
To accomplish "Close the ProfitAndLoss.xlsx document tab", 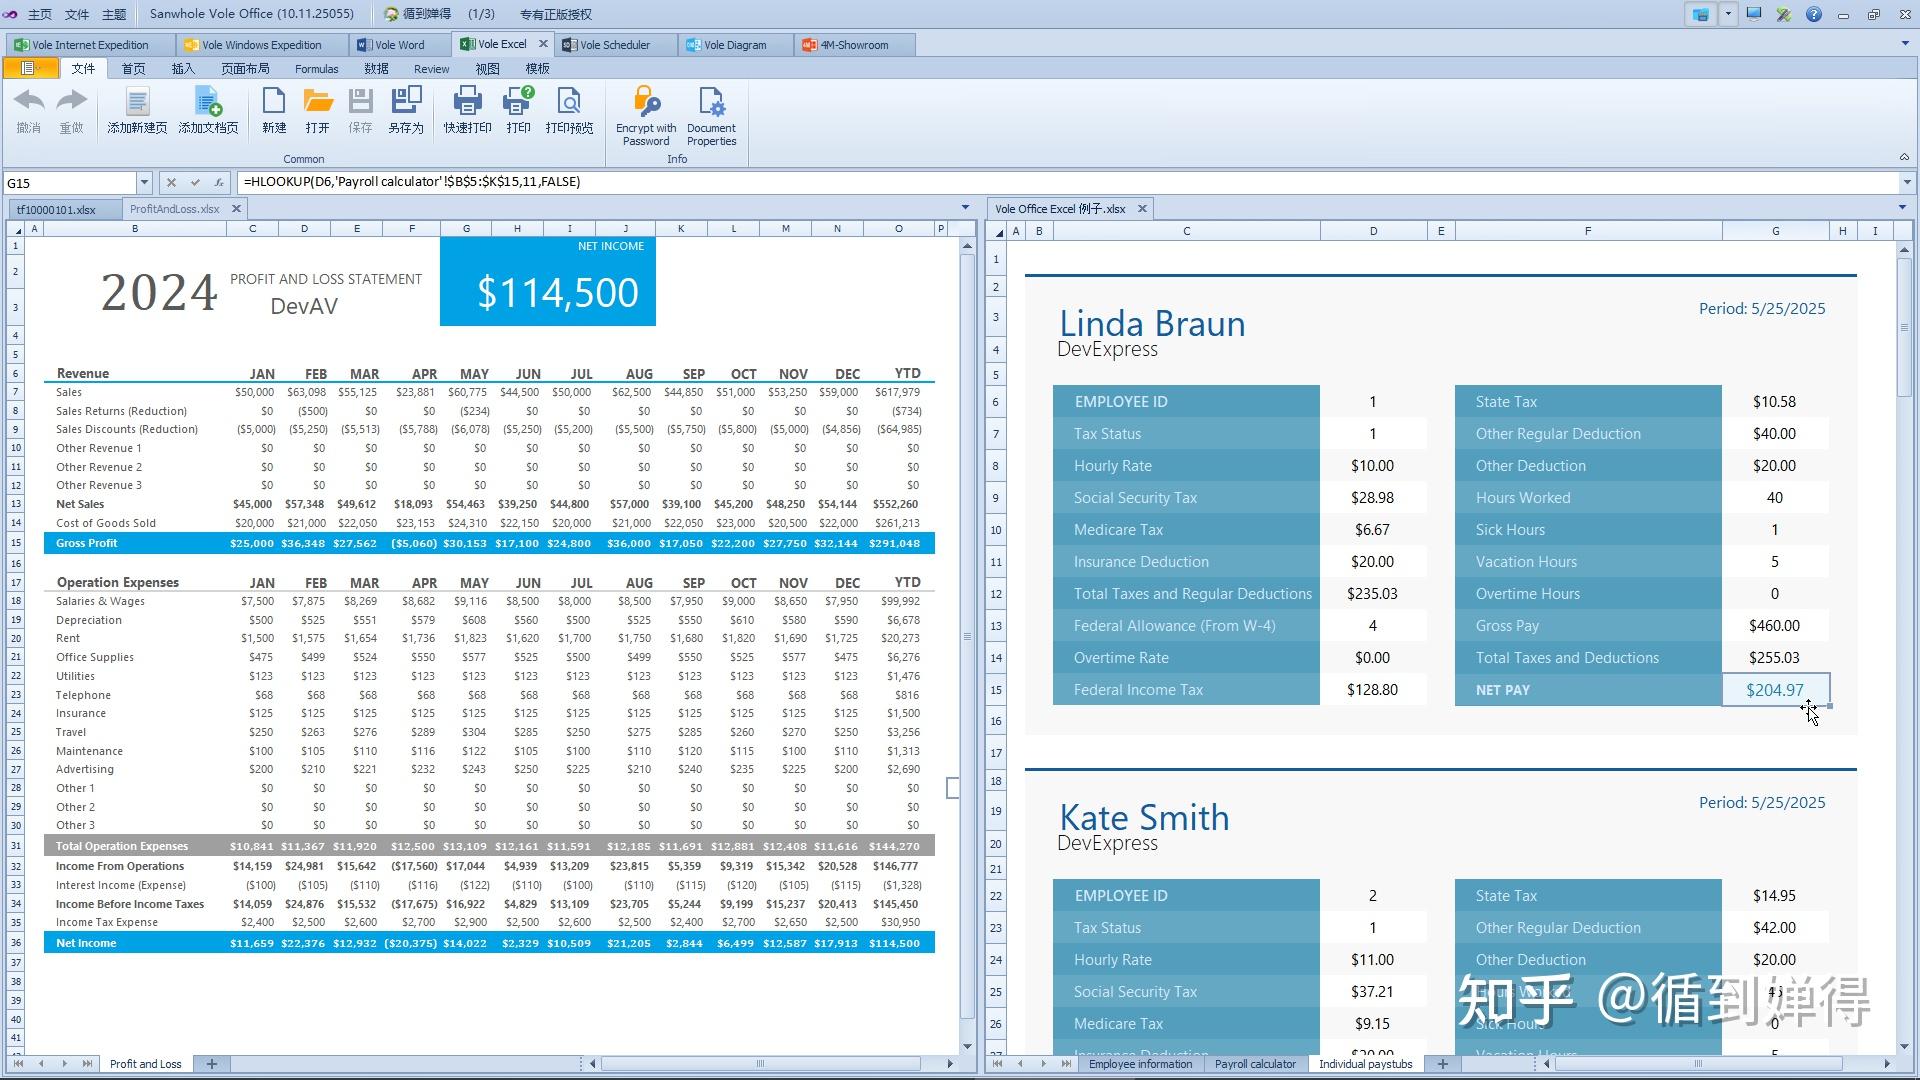I will tap(236, 209).
